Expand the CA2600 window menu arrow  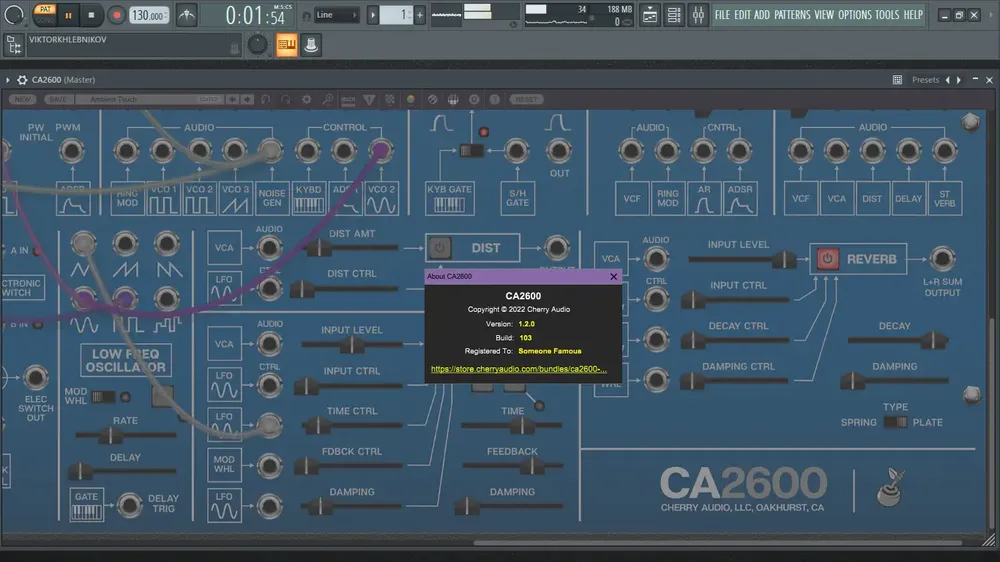pos(8,80)
